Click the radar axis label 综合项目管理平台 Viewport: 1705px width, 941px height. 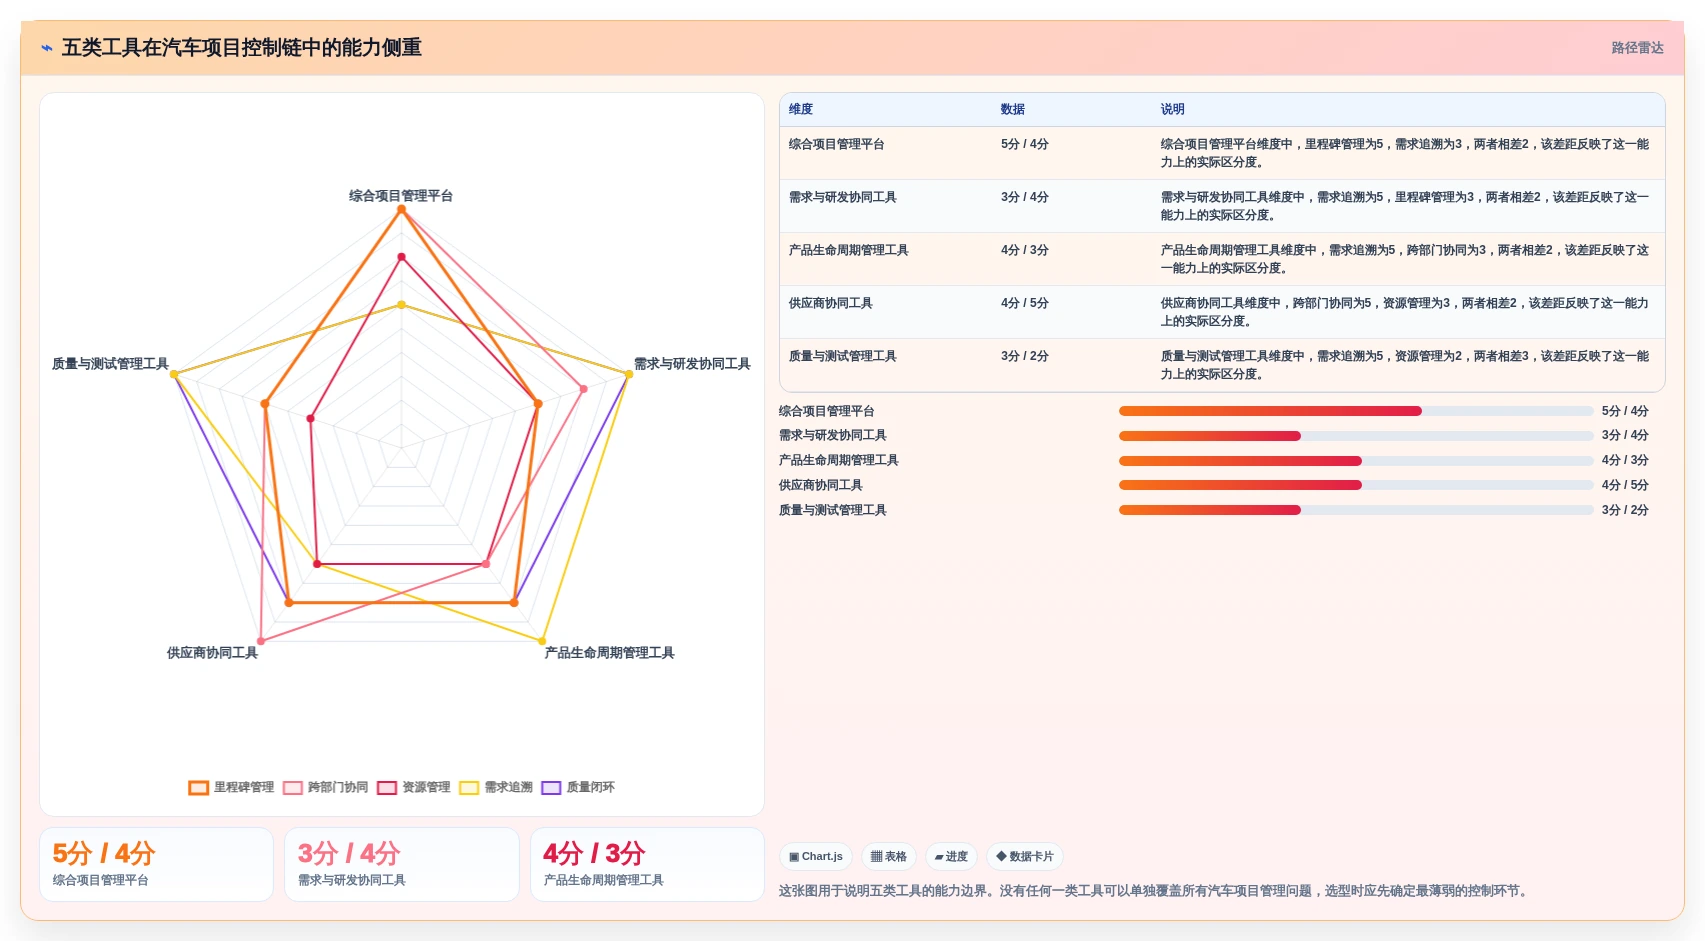coord(401,196)
